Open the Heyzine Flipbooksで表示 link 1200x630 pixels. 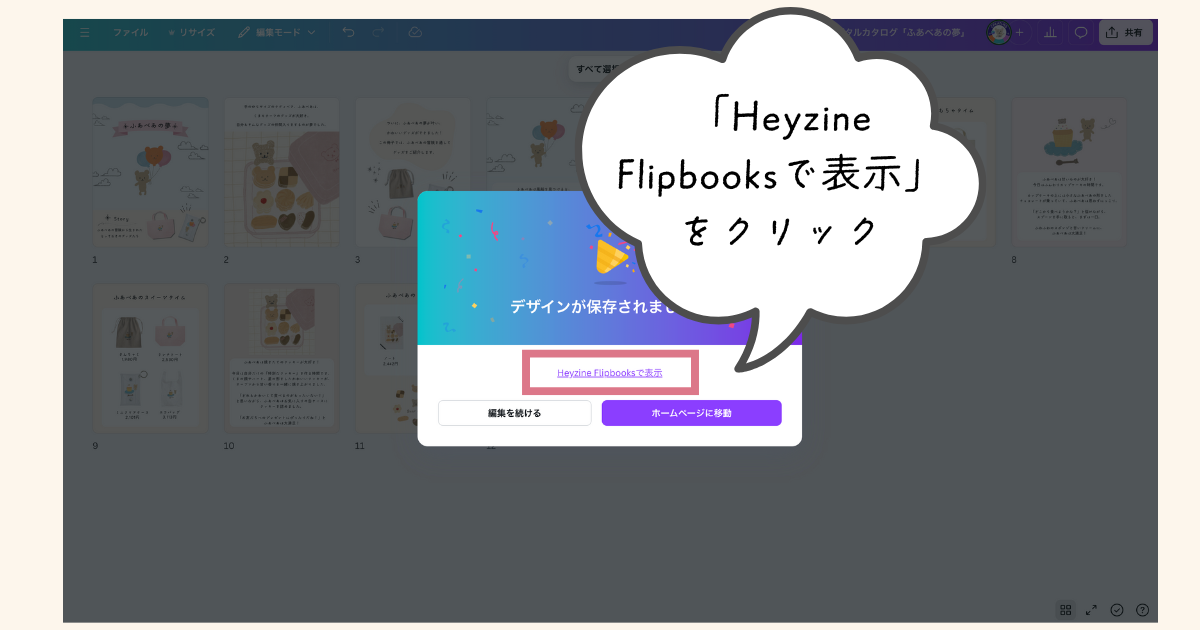click(609, 371)
